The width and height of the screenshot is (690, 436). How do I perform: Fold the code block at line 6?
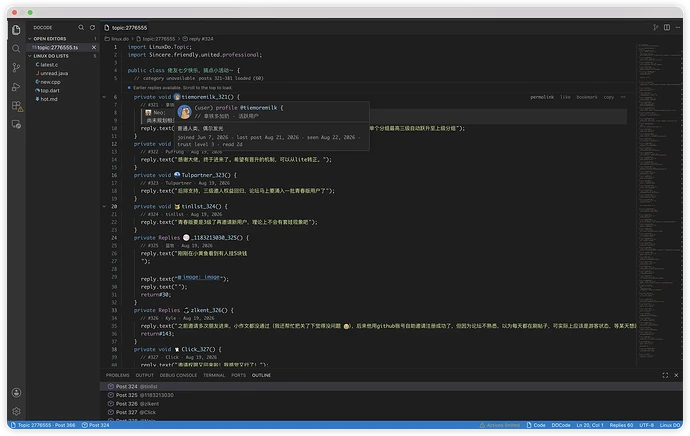click(x=104, y=97)
